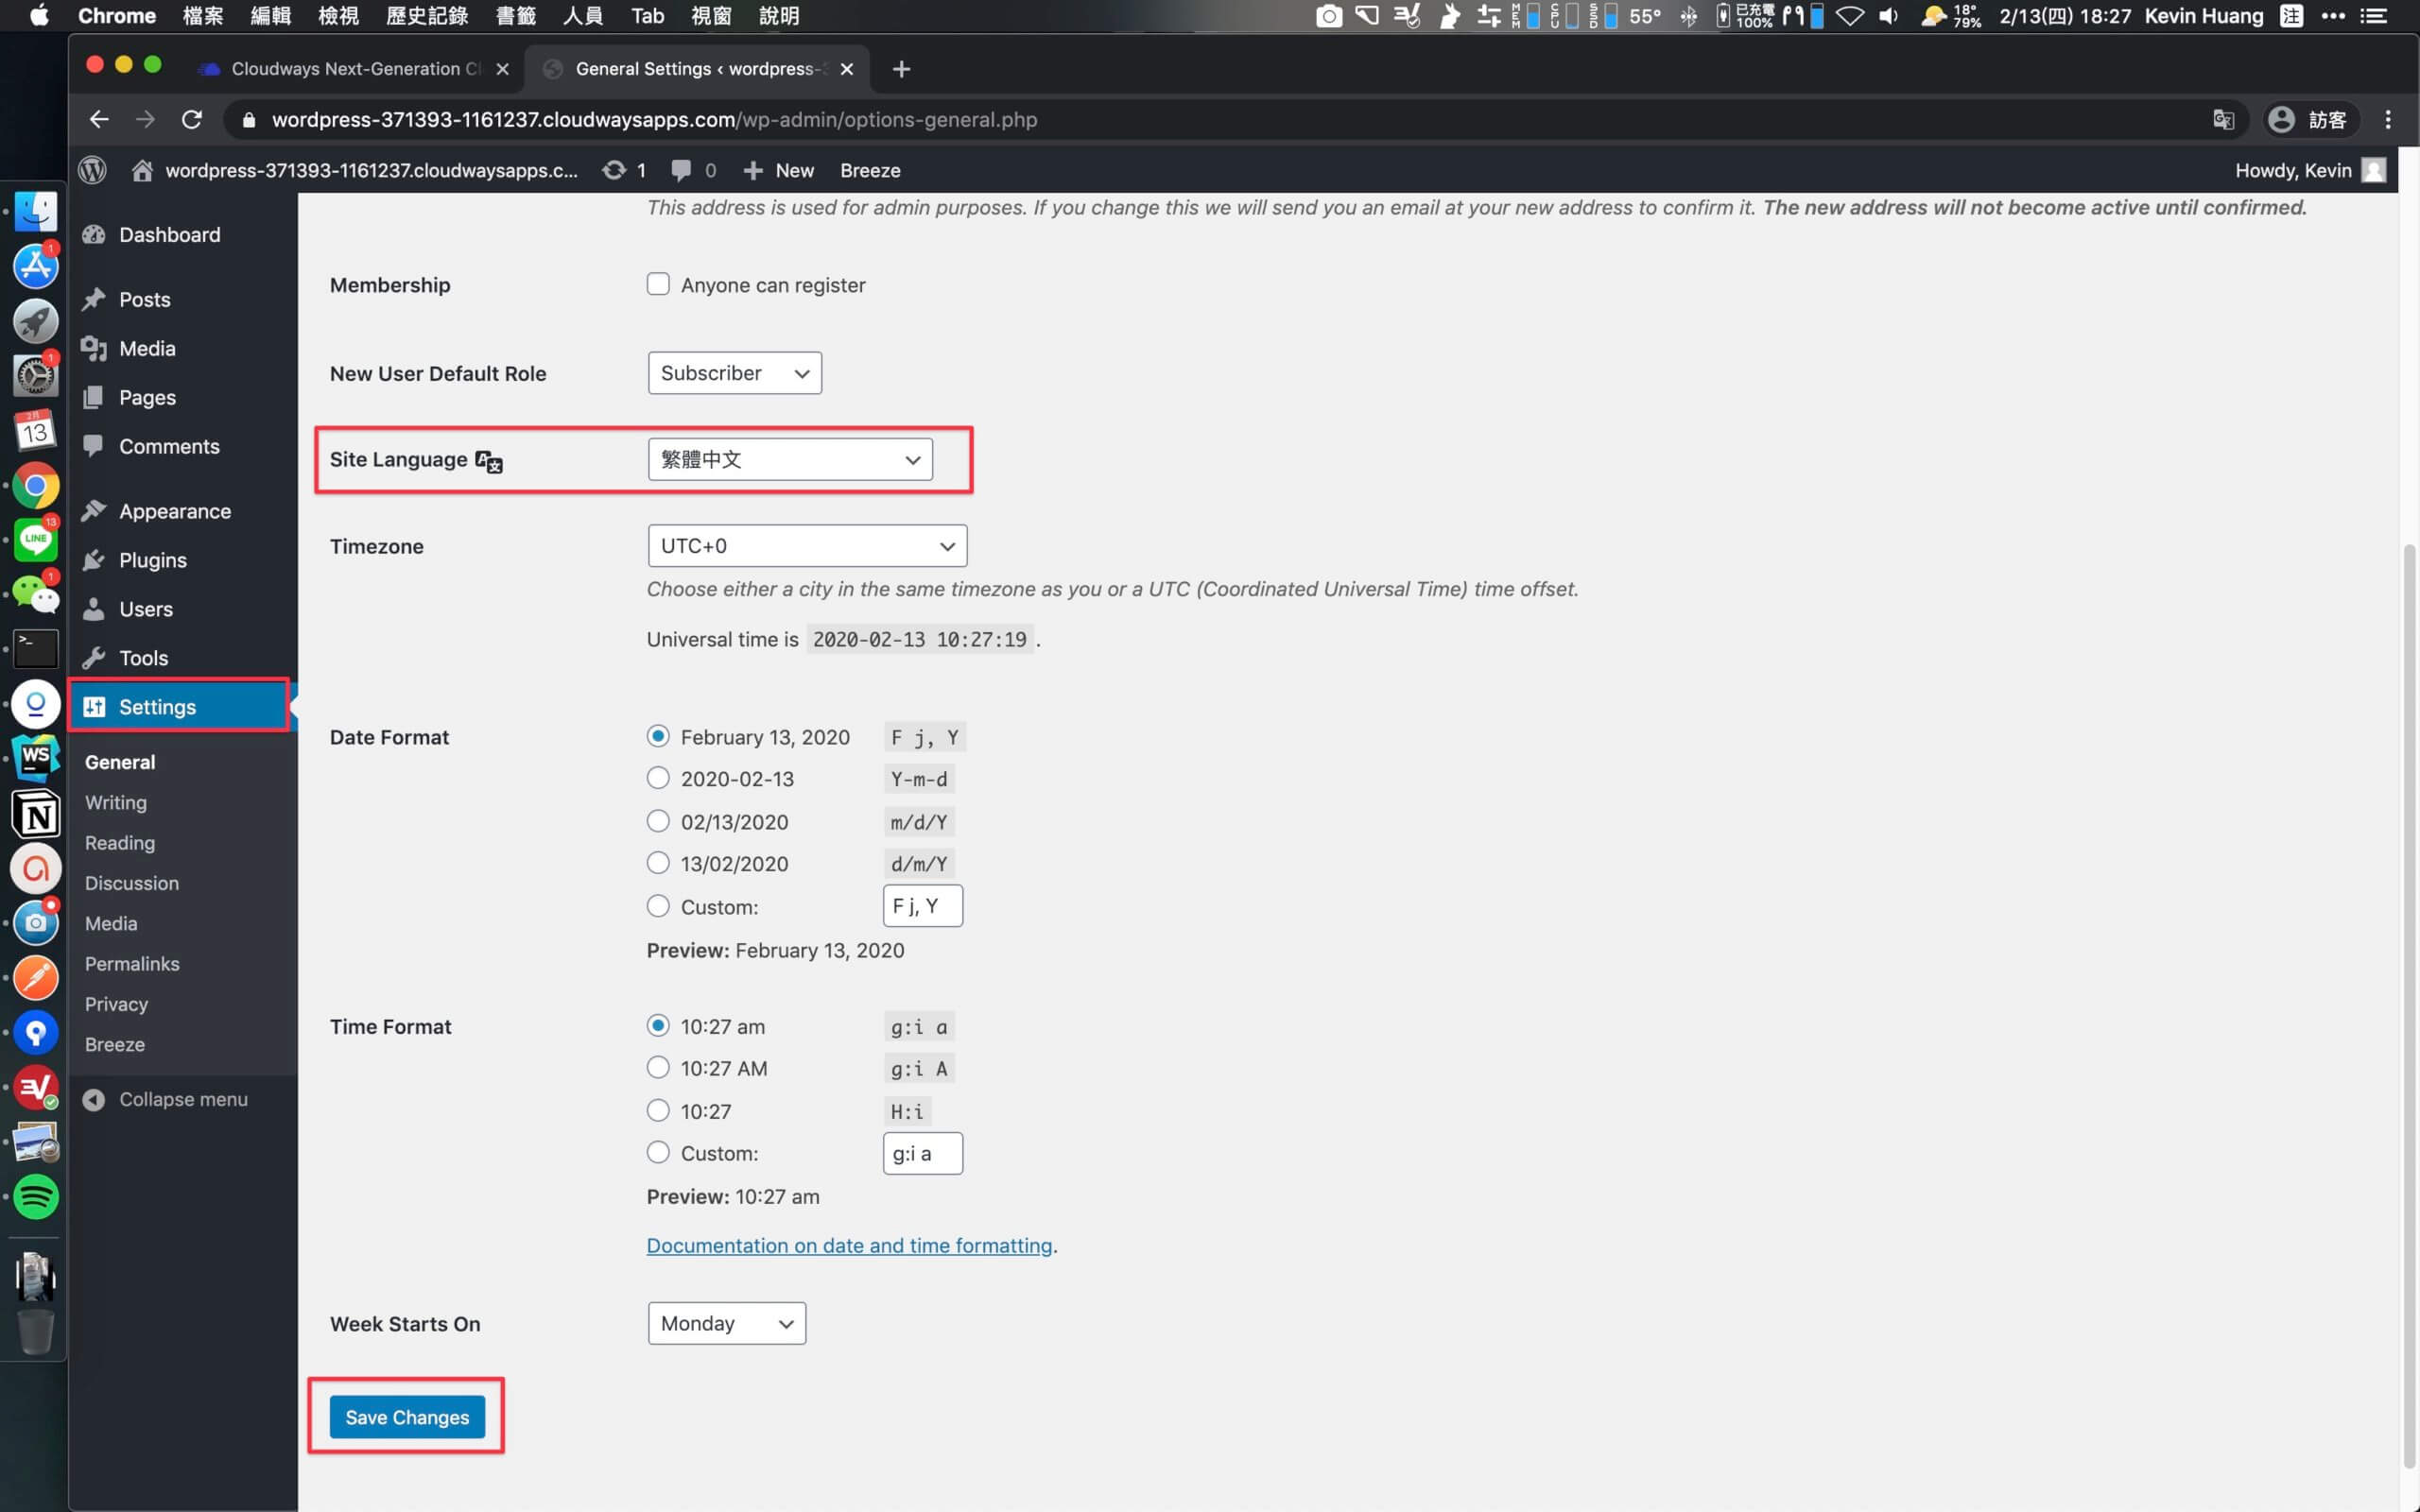Select date format 02/13/2020
Image resolution: width=2420 pixels, height=1512 pixels.
(x=658, y=821)
